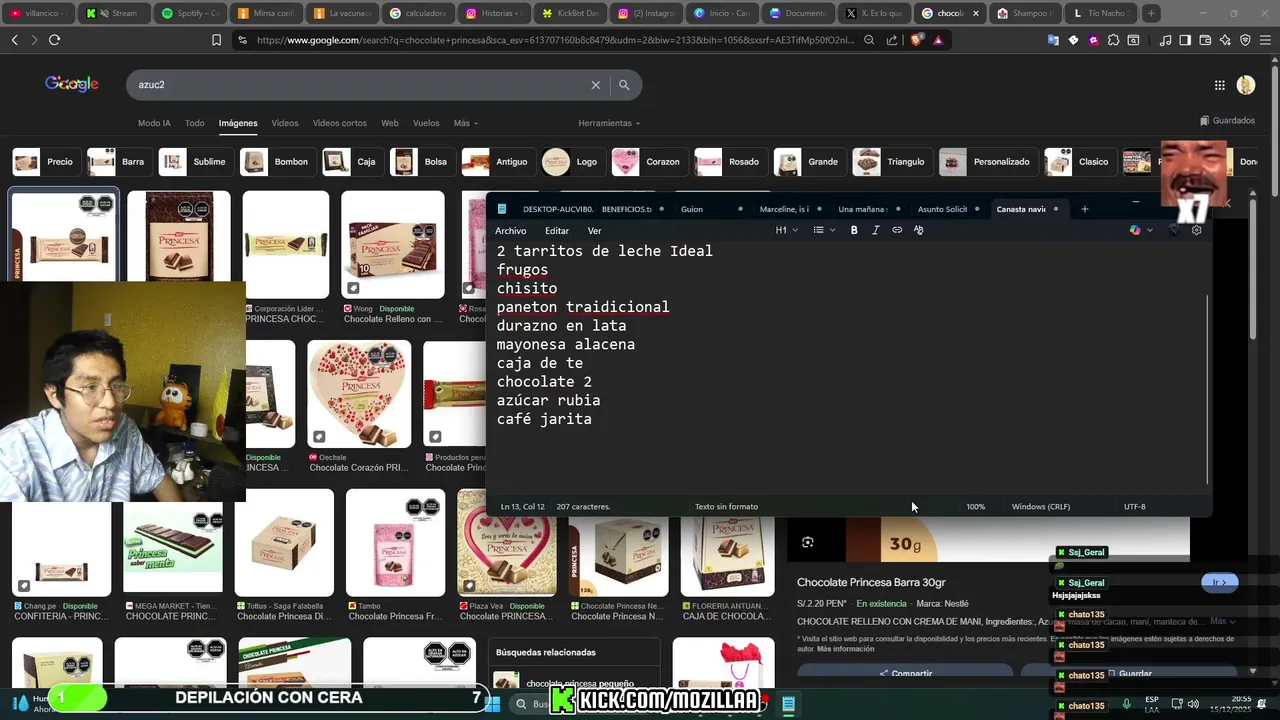This screenshot has width=1280, height=720.
Task: Search image with Lens icon on product
Action: 808,542
